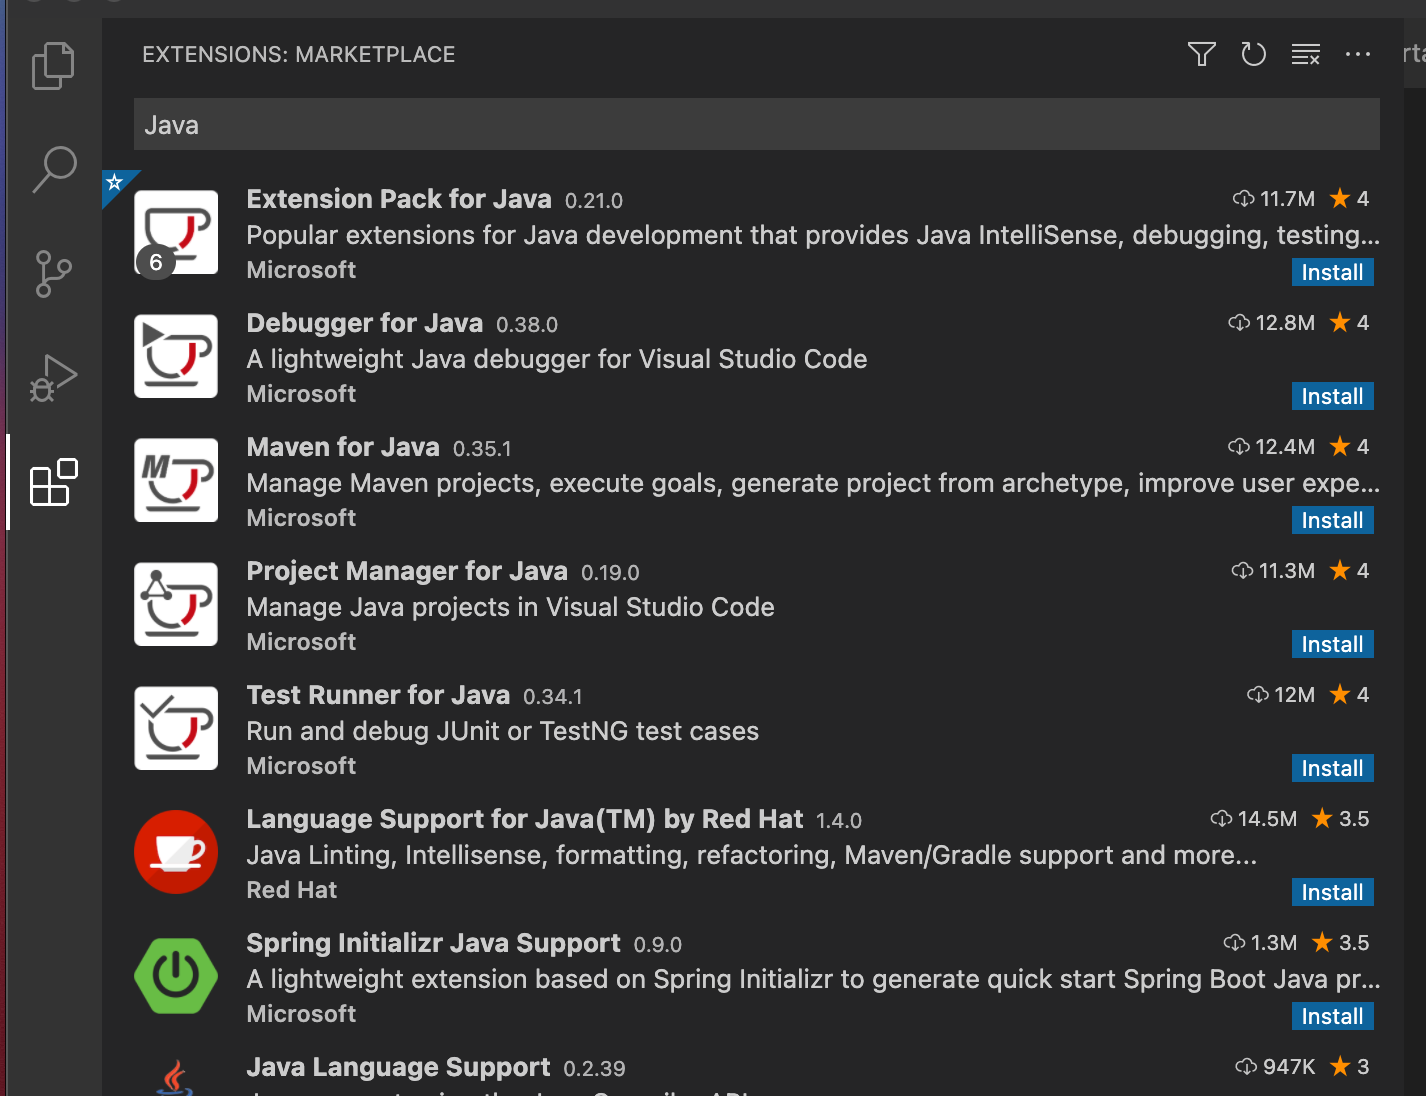1426x1096 pixels.
Task: Click the filter extensions funnel icon
Action: (1201, 54)
